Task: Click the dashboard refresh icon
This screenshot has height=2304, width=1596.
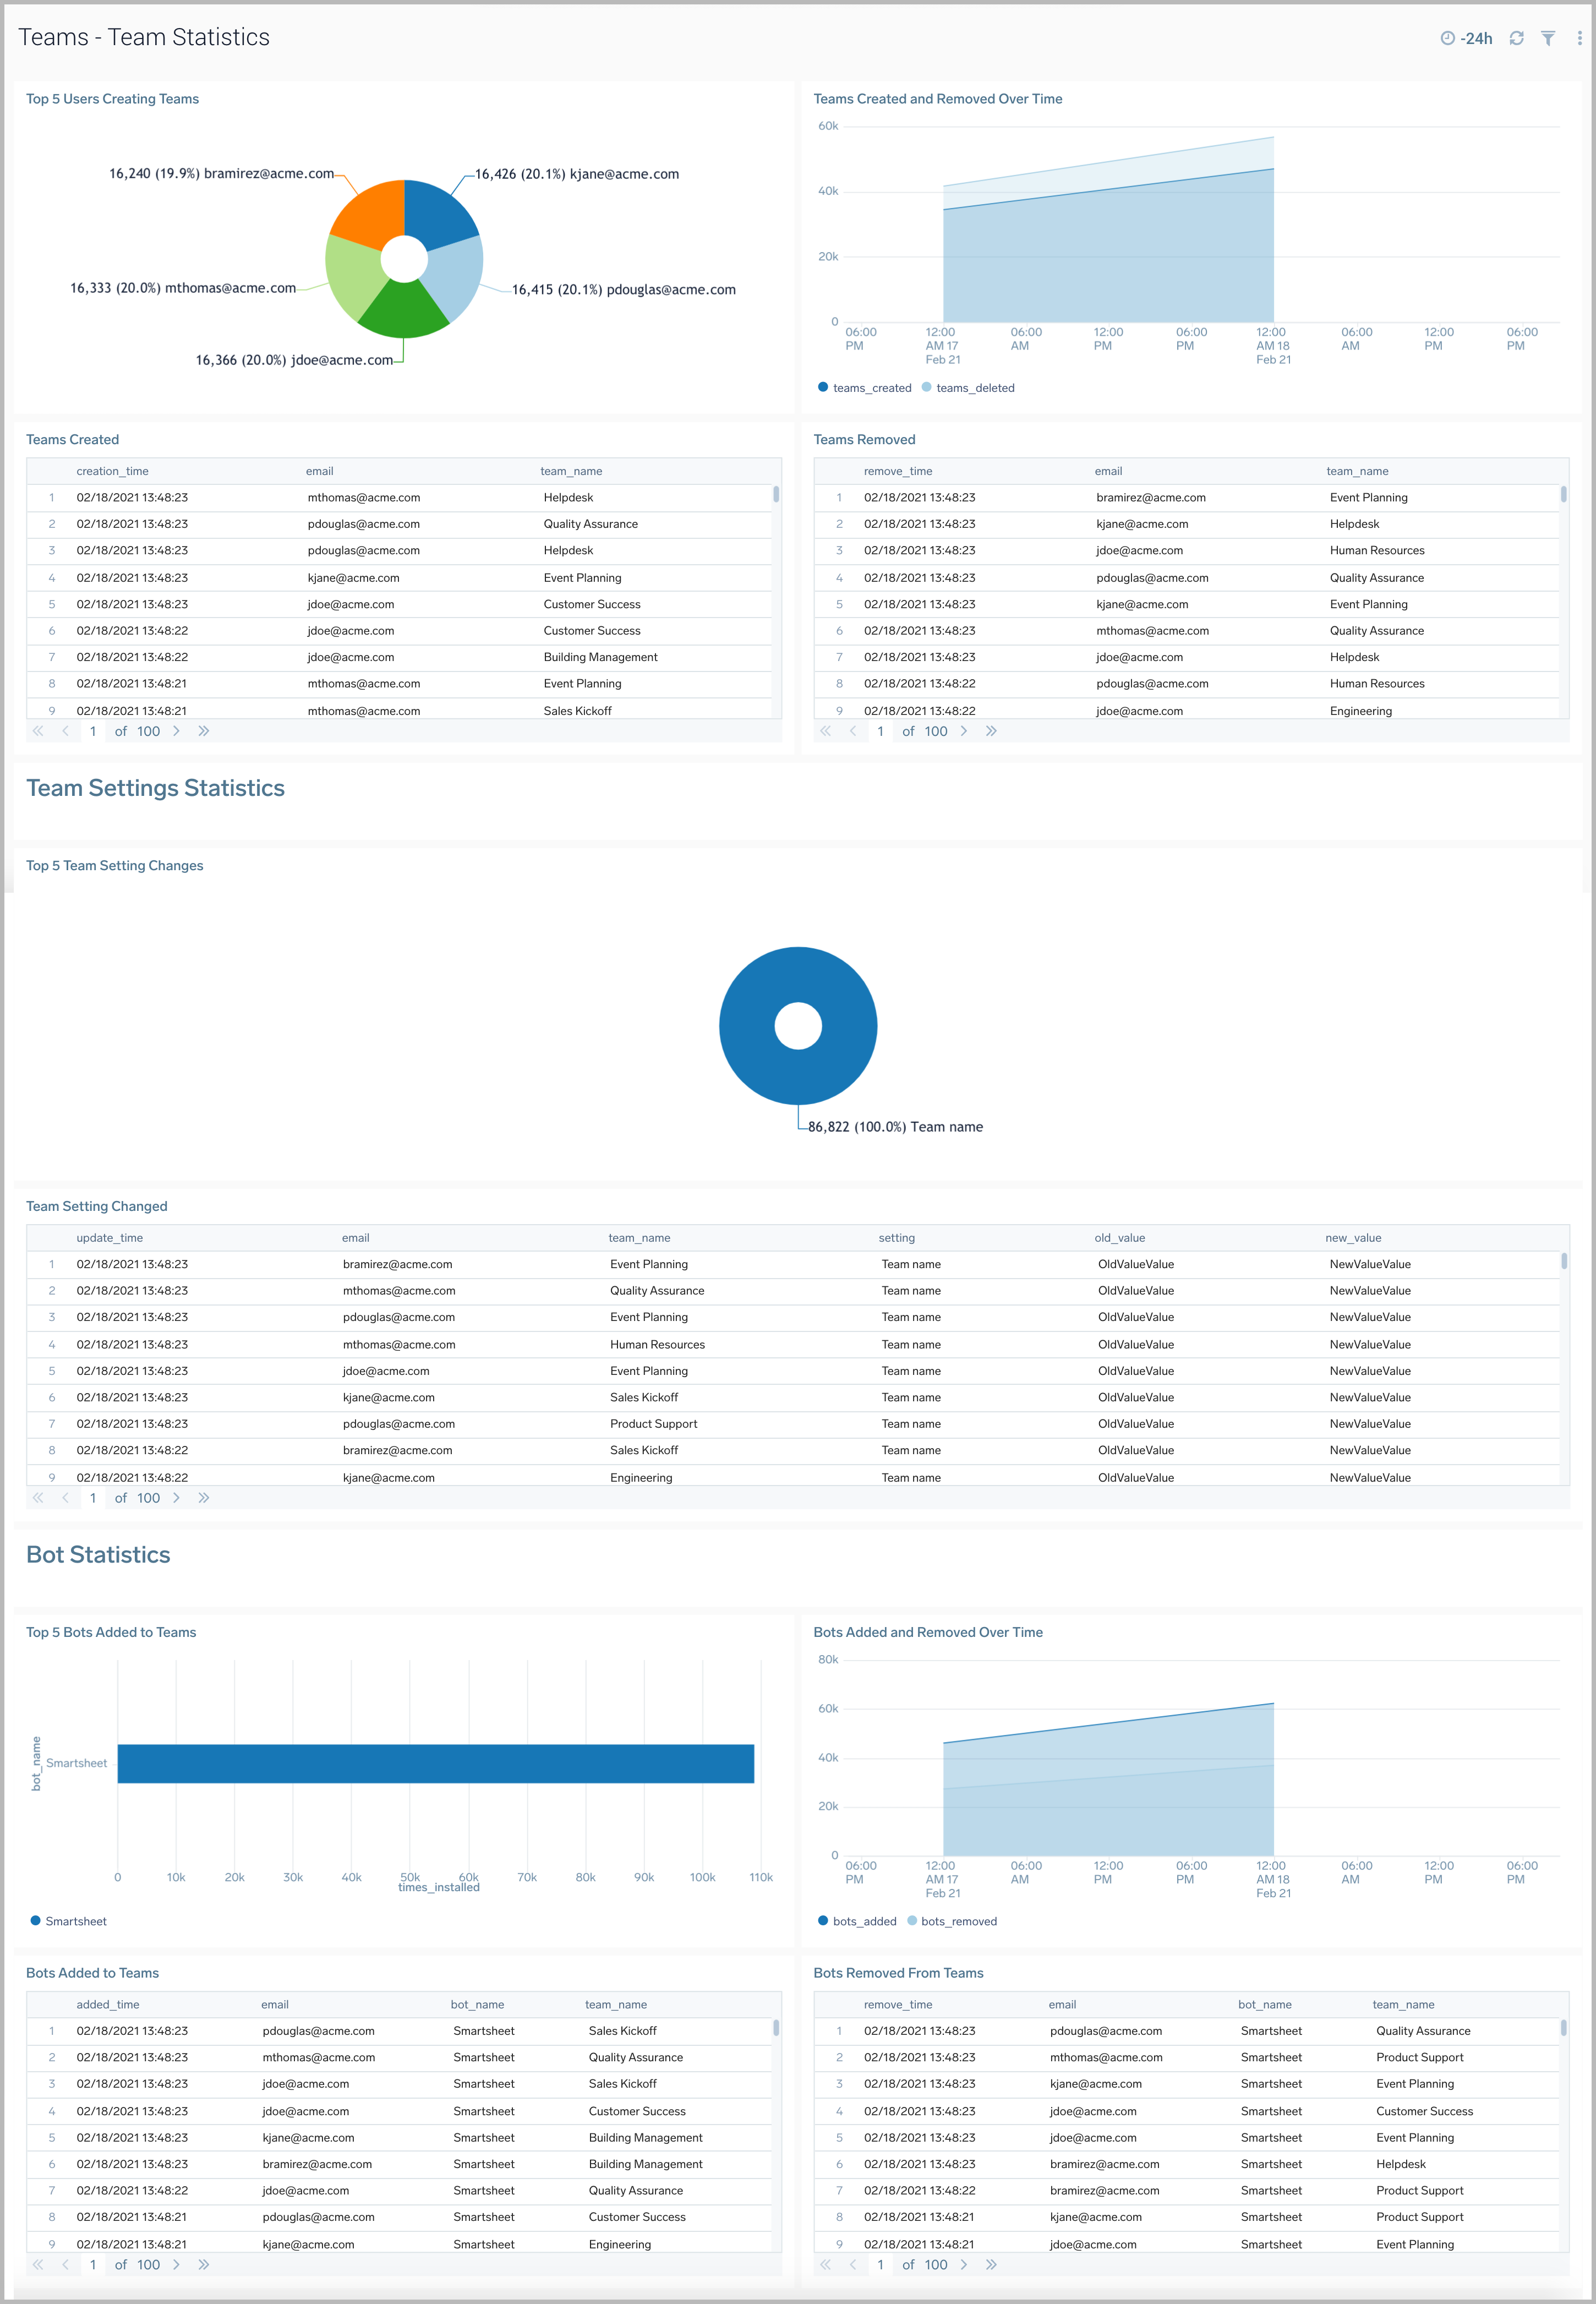Action: 1516,38
